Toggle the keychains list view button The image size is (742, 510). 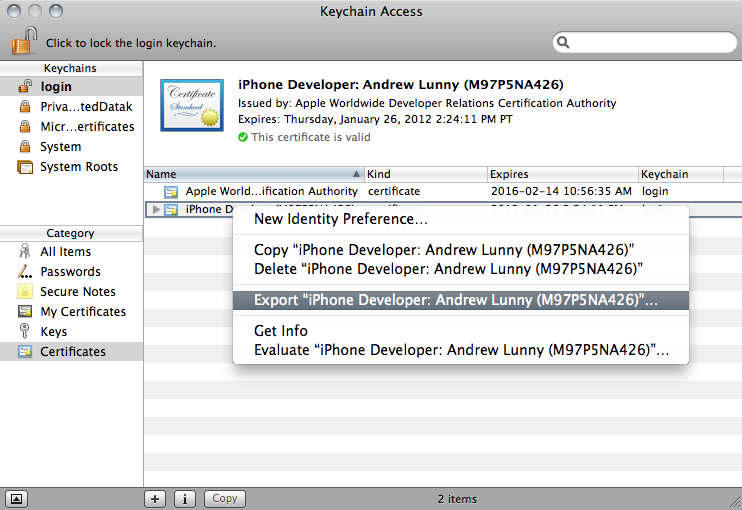18,498
